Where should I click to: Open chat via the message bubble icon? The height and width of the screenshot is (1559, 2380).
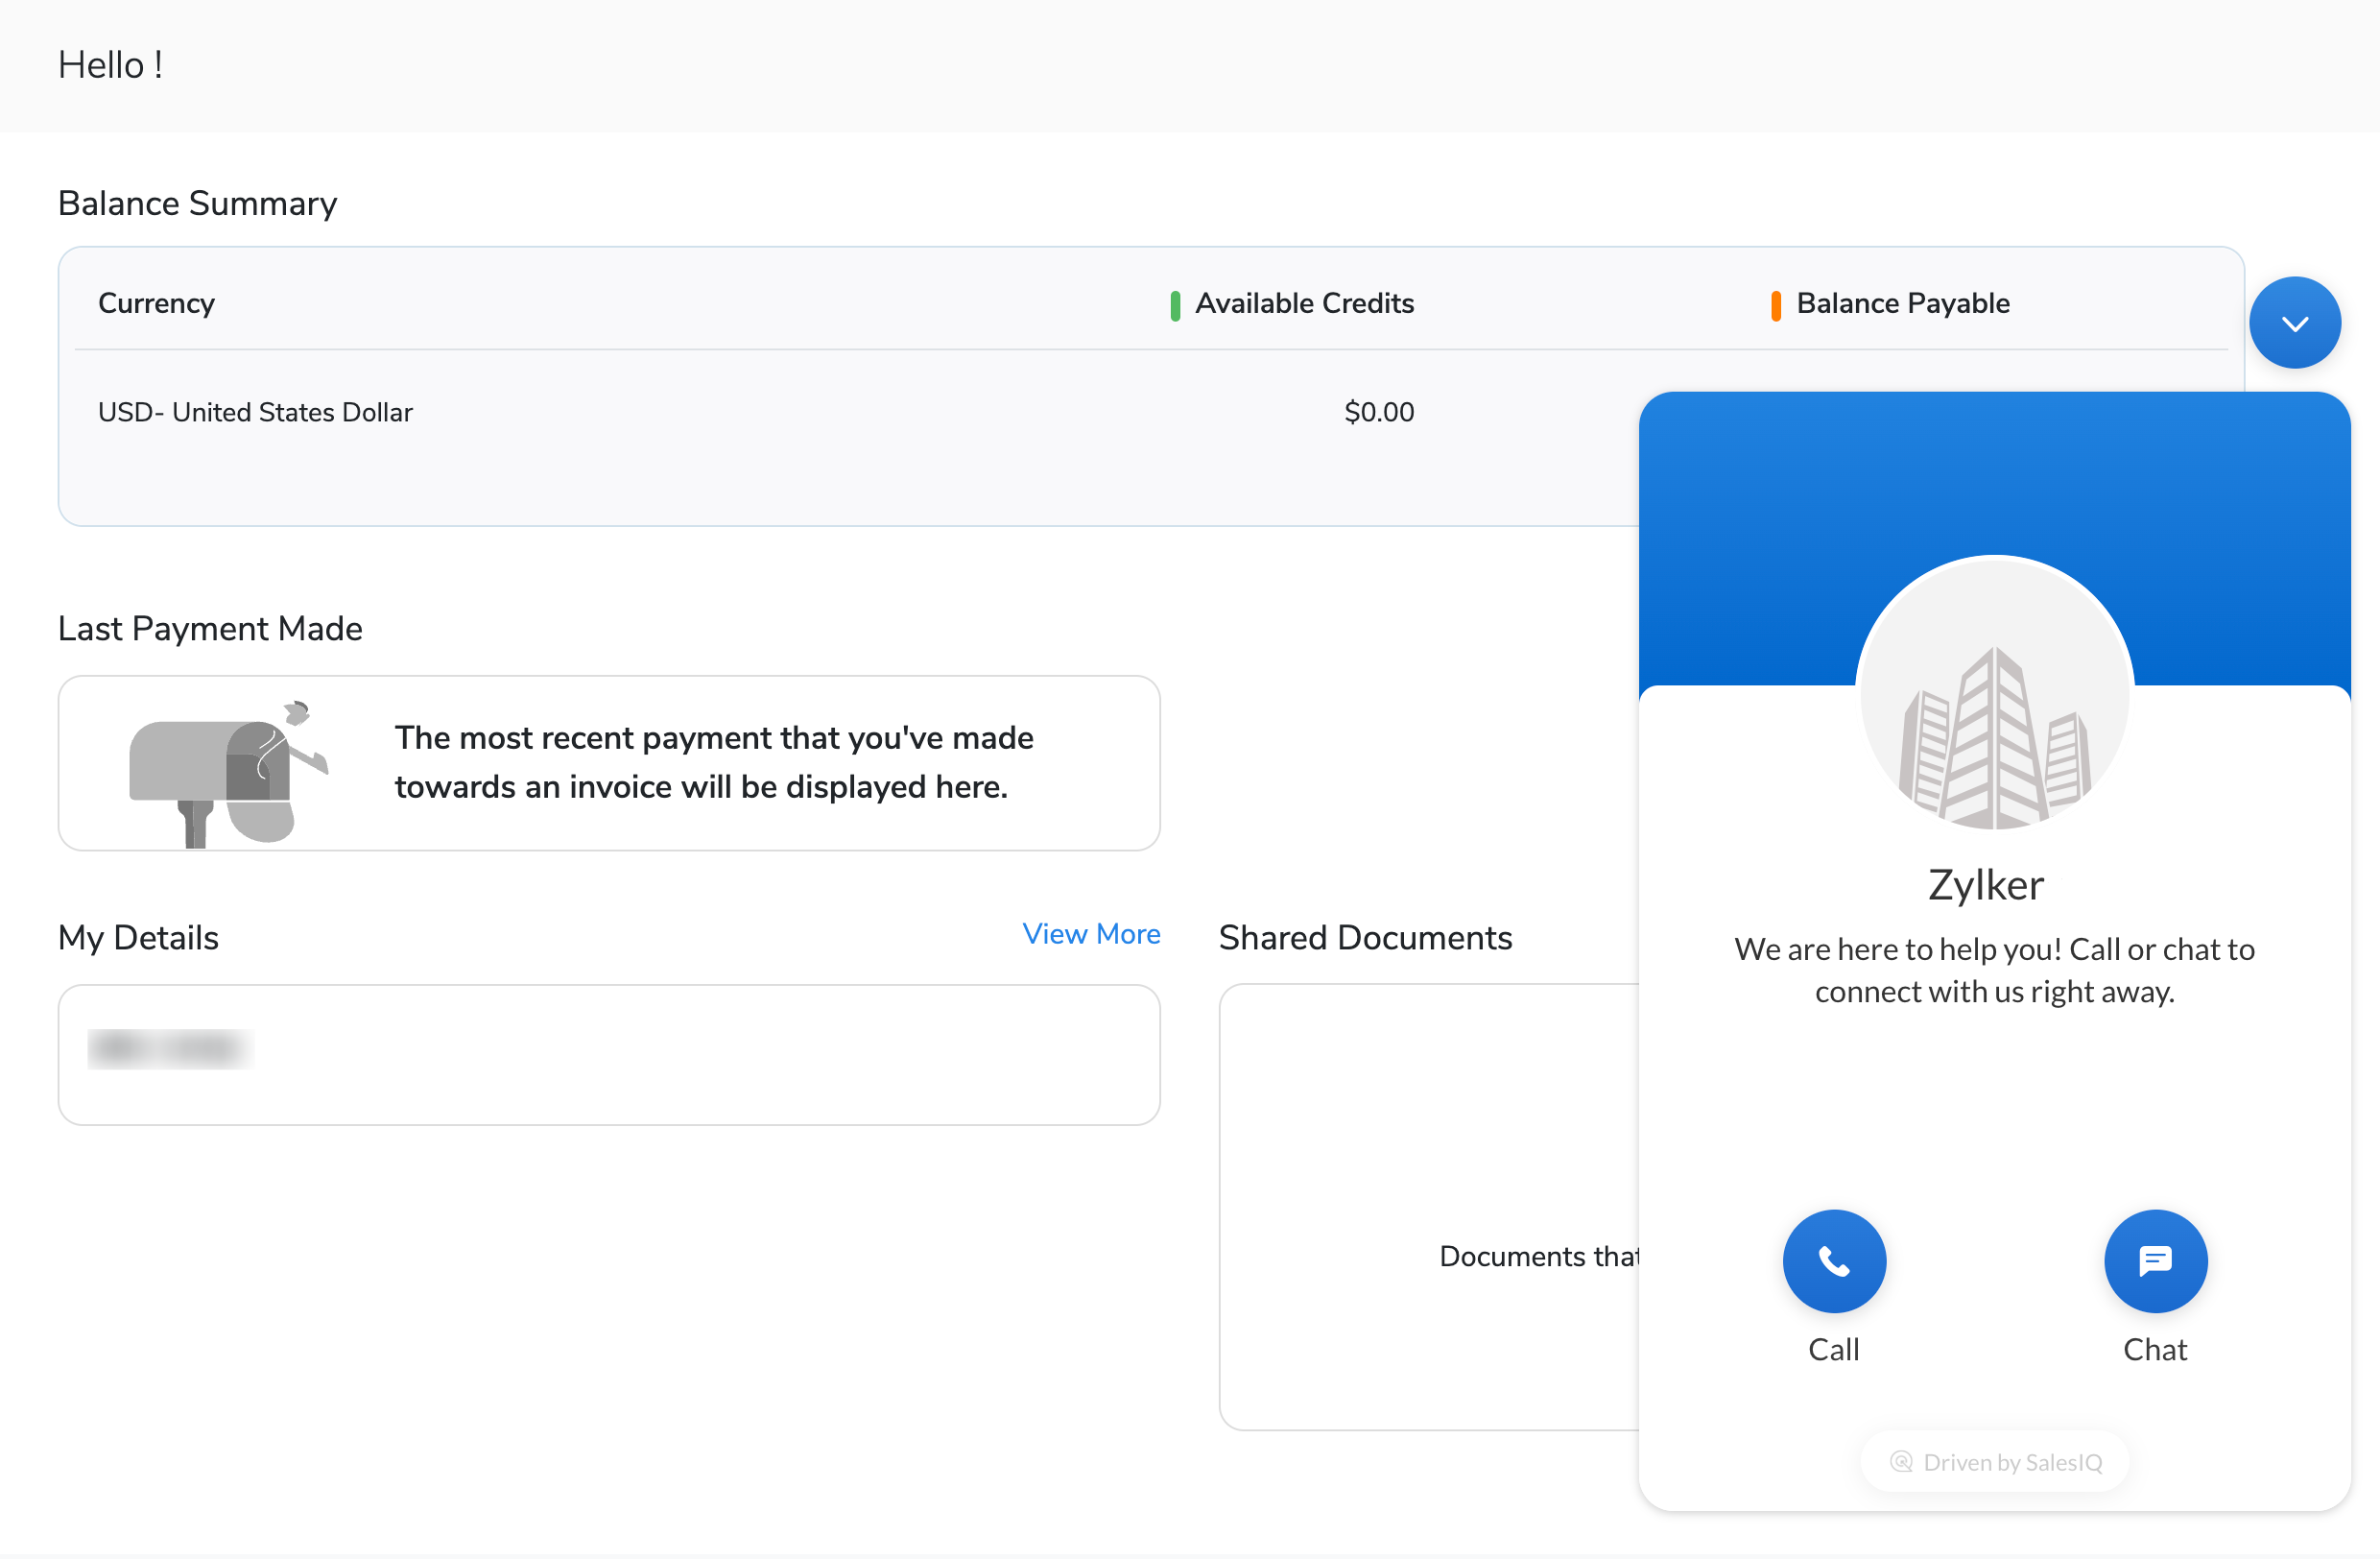pyautogui.click(x=2155, y=1261)
